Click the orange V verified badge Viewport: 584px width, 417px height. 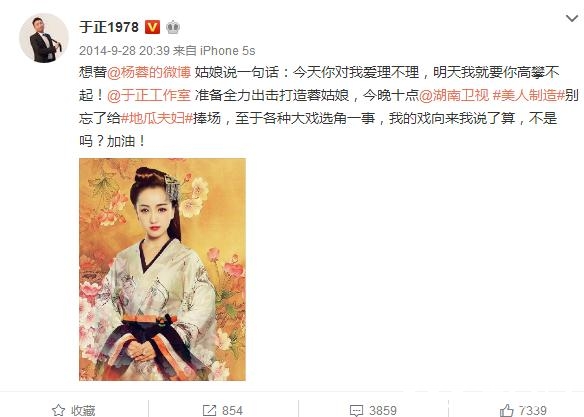[152, 27]
